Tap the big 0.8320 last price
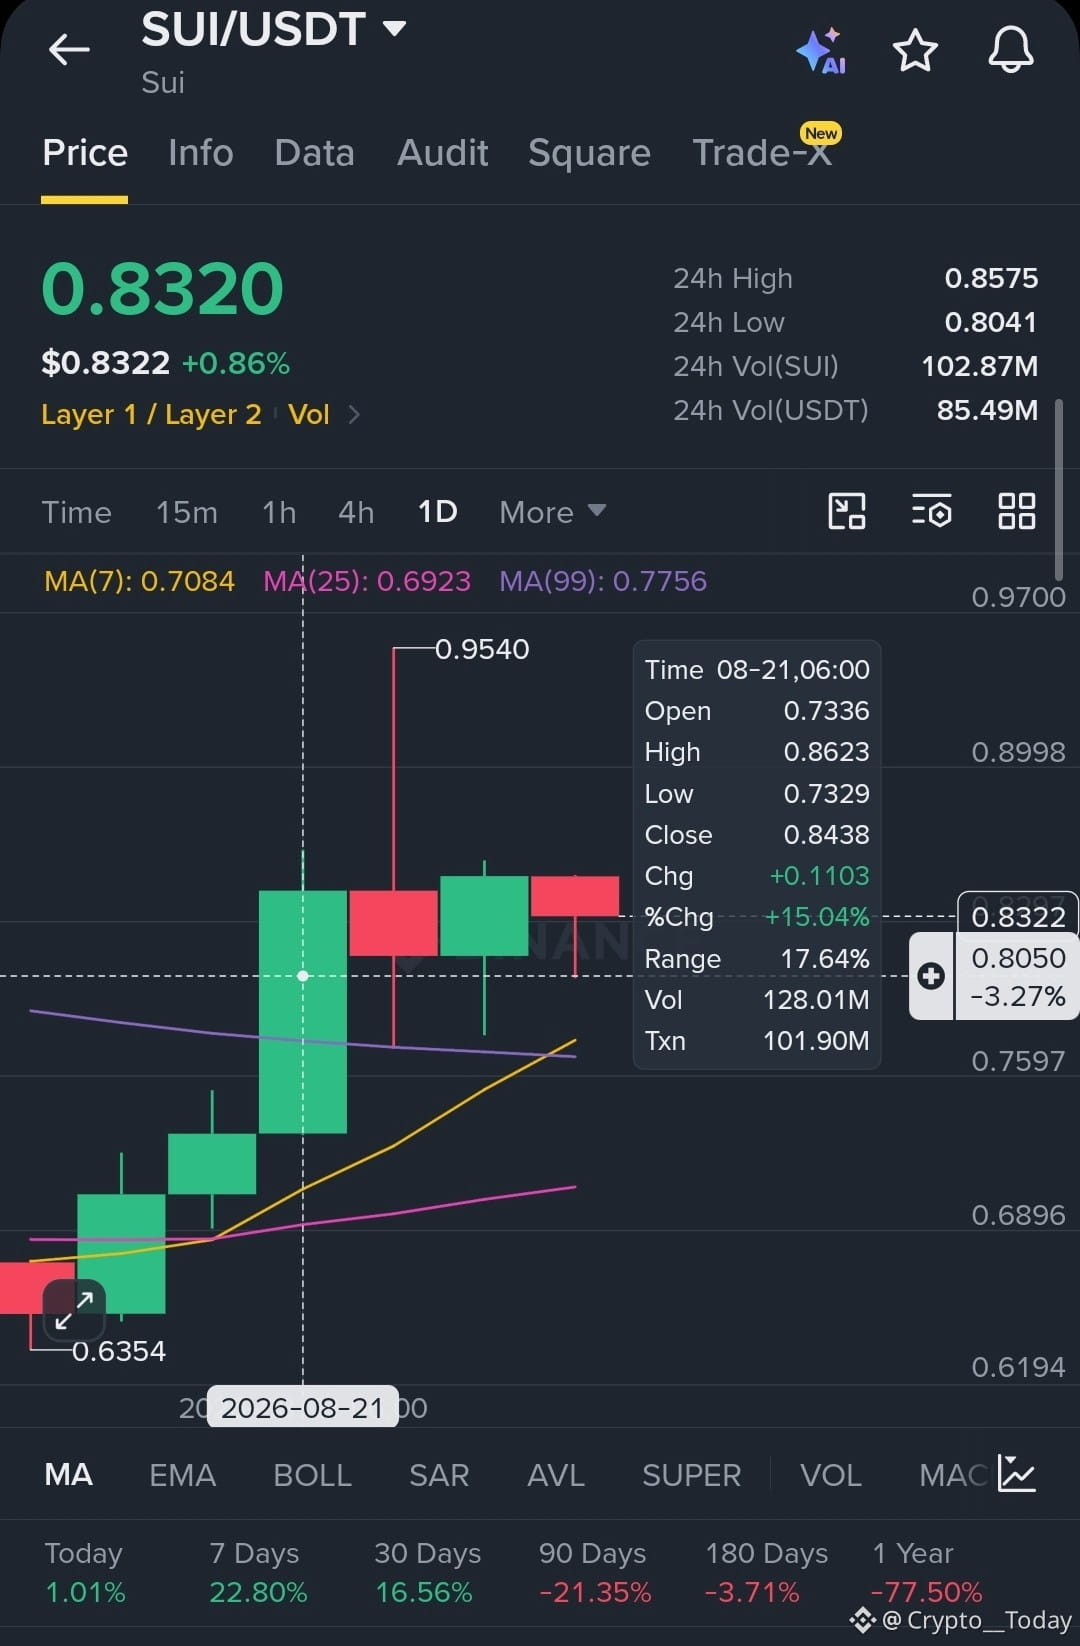This screenshot has width=1080, height=1646. (163, 289)
